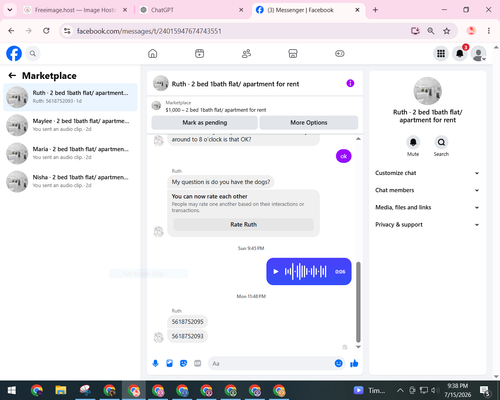Viewport: 500px width, 400px height.
Task: Click the More Options button
Action: click(309, 123)
